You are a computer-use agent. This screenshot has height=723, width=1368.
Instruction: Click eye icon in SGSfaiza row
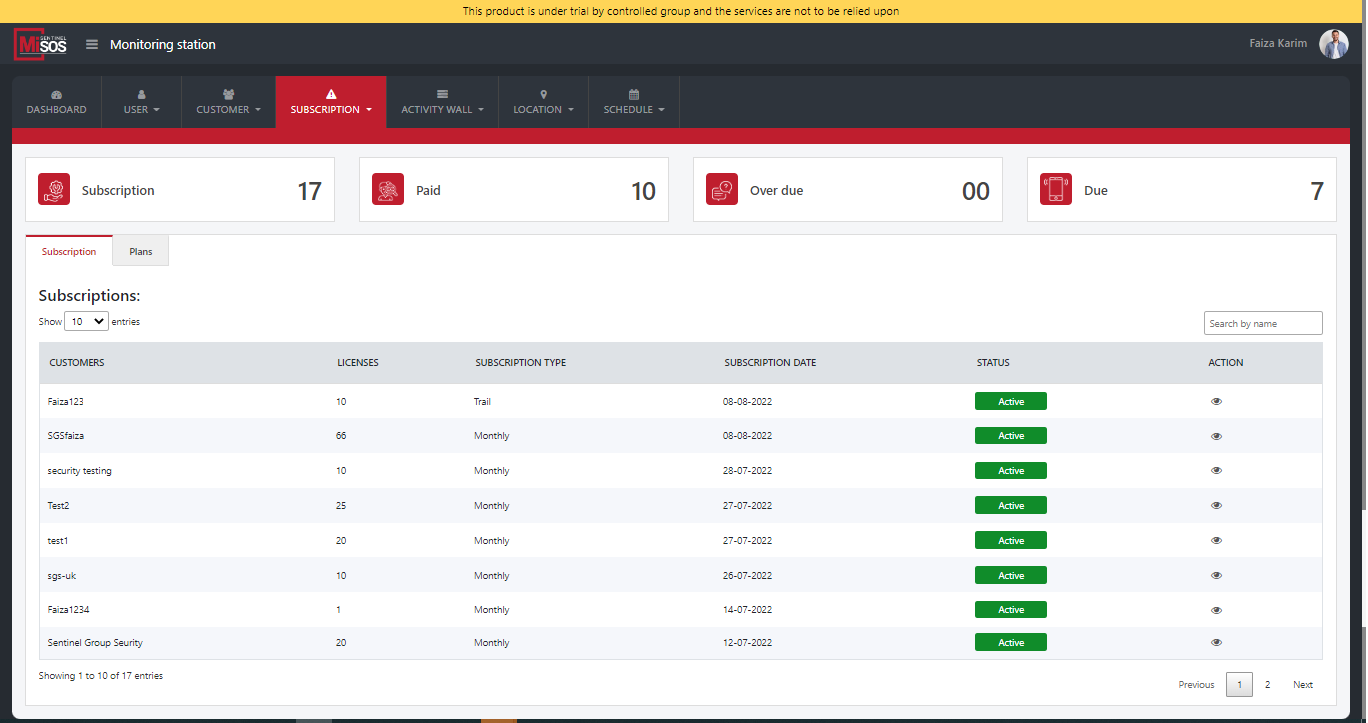tap(1216, 436)
